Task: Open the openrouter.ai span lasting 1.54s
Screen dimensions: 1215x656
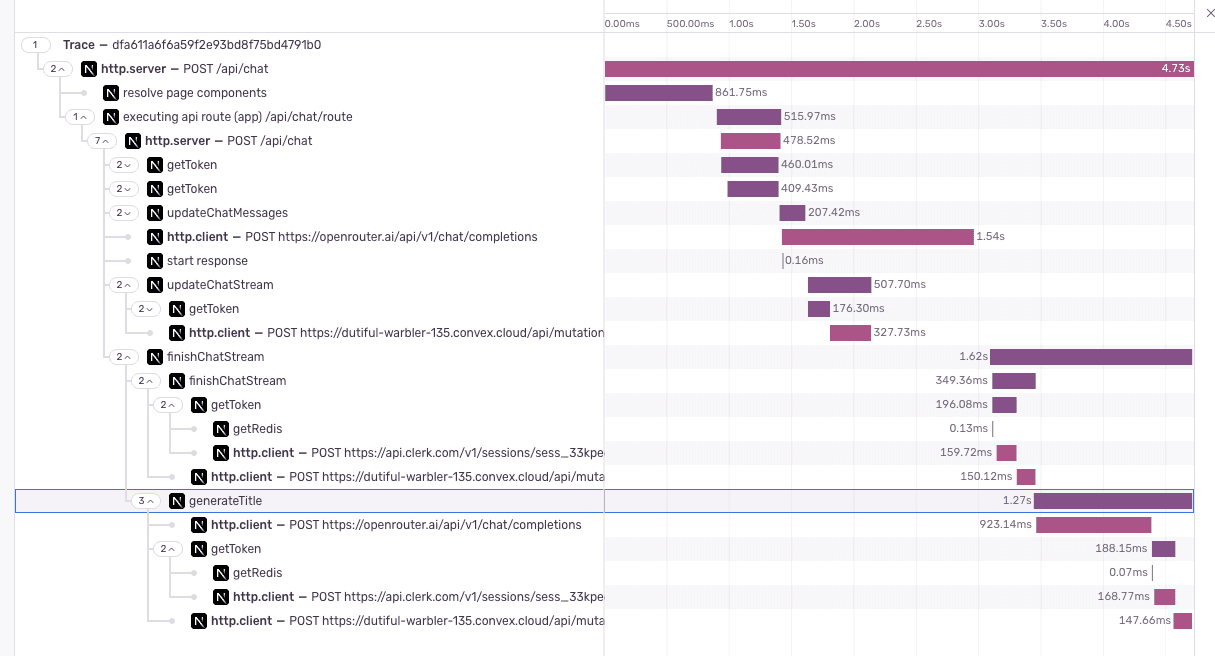Action: [x=877, y=237]
